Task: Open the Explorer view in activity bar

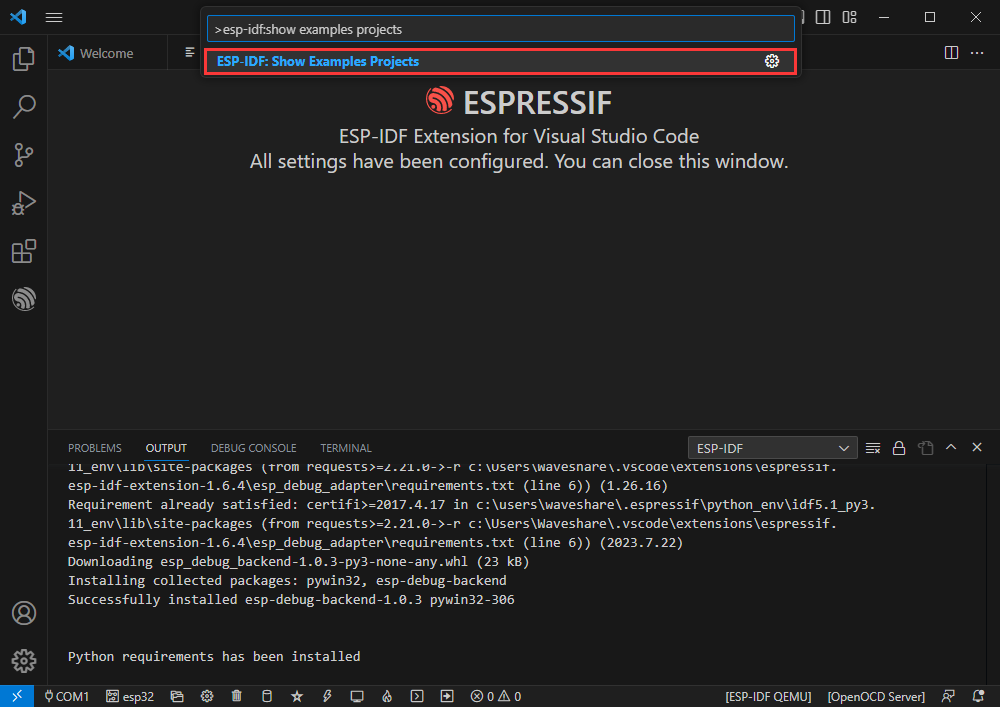Action: 24,59
